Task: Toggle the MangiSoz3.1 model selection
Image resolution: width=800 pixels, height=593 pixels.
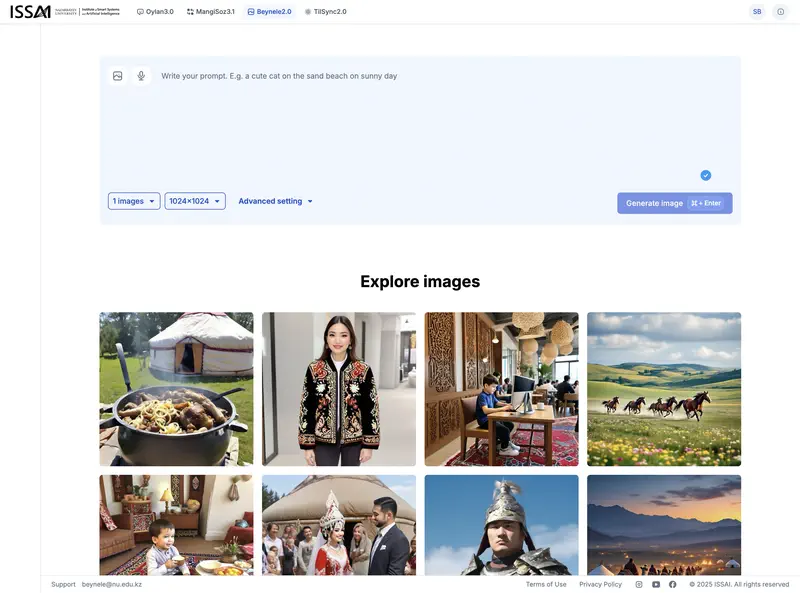Action: [x=212, y=11]
